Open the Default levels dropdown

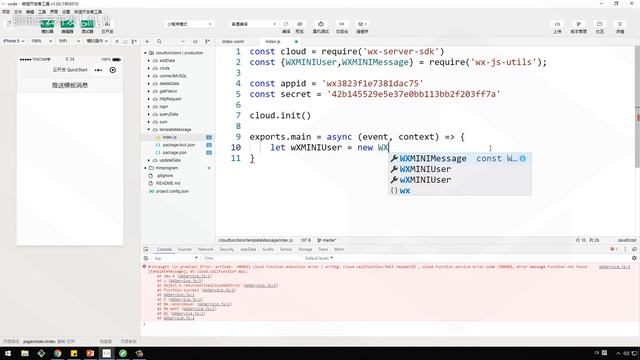click(319, 258)
